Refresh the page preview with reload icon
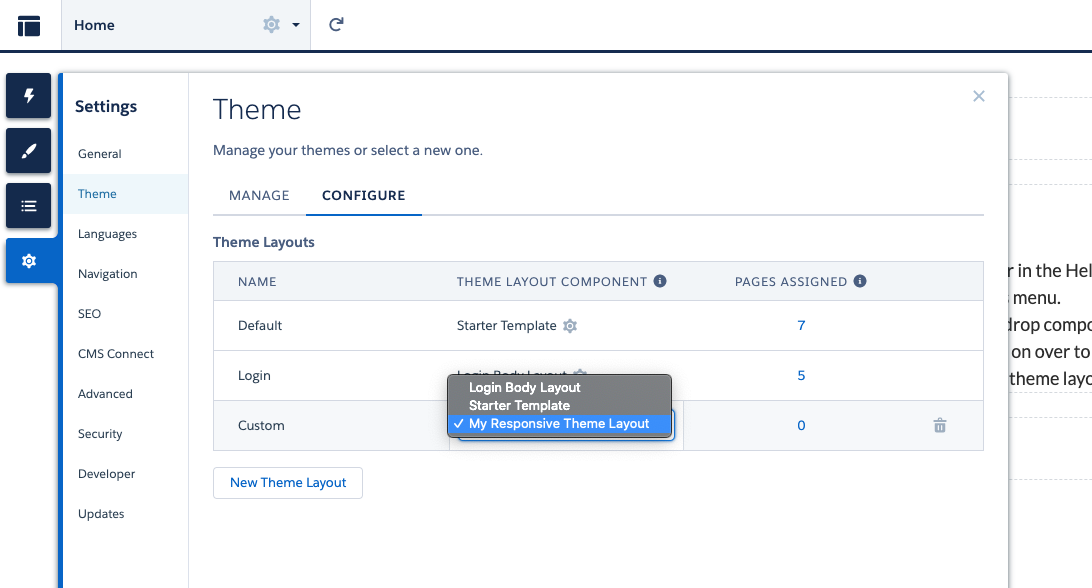The image size is (1092, 588). coord(336,25)
